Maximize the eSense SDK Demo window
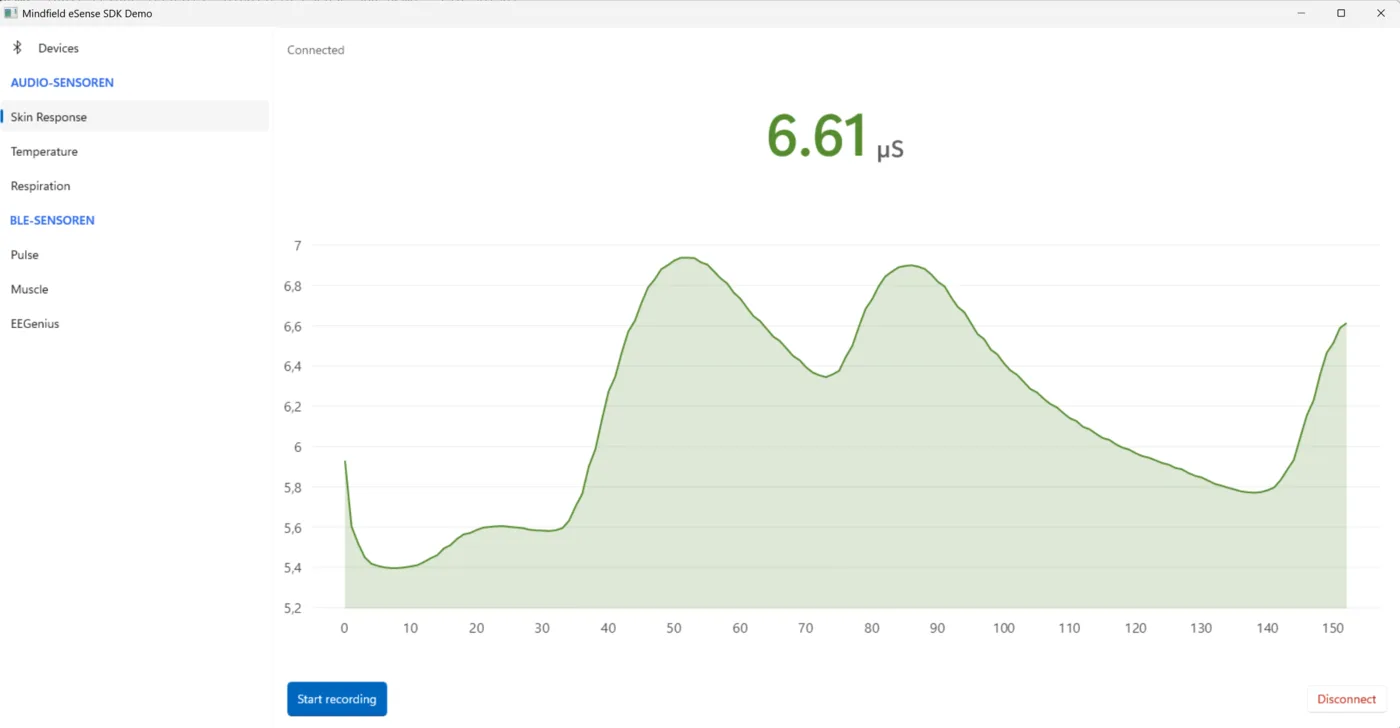 pyautogui.click(x=1341, y=13)
